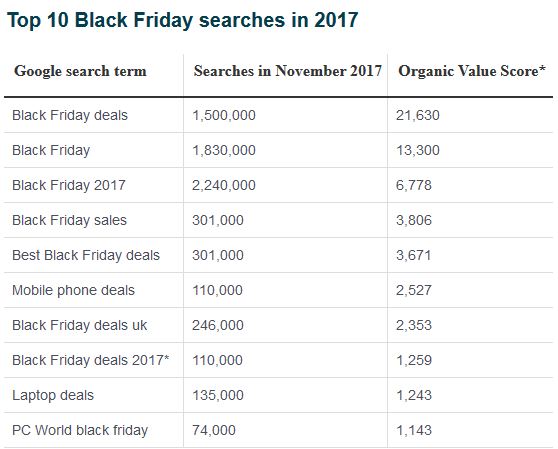Screen dimensions: 558x449
Task: Select the 246,000 searches value
Action: (x=218, y=325)
